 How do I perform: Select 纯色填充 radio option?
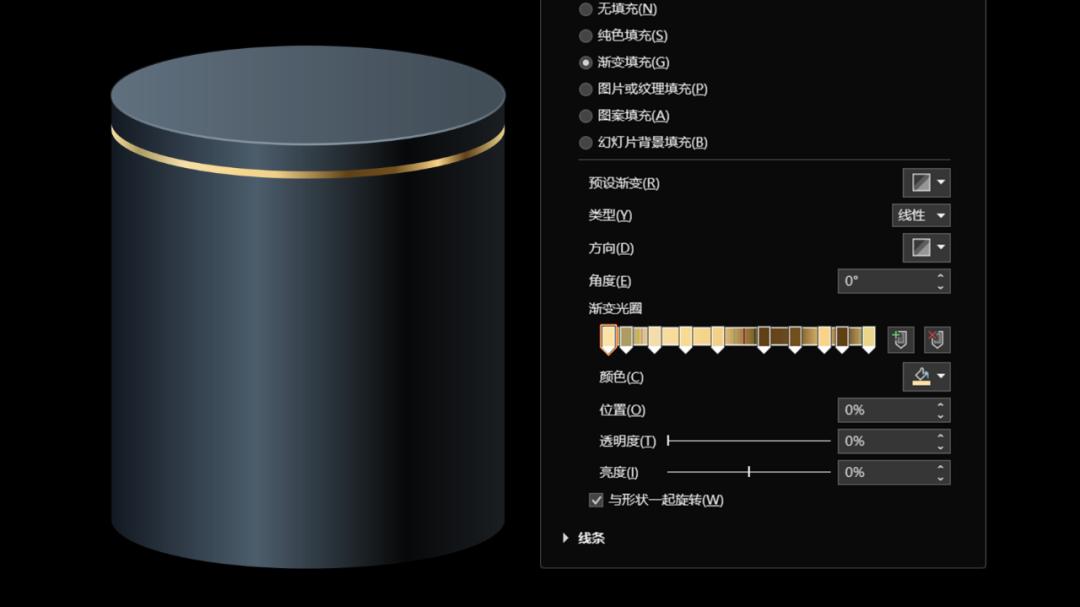585,35
